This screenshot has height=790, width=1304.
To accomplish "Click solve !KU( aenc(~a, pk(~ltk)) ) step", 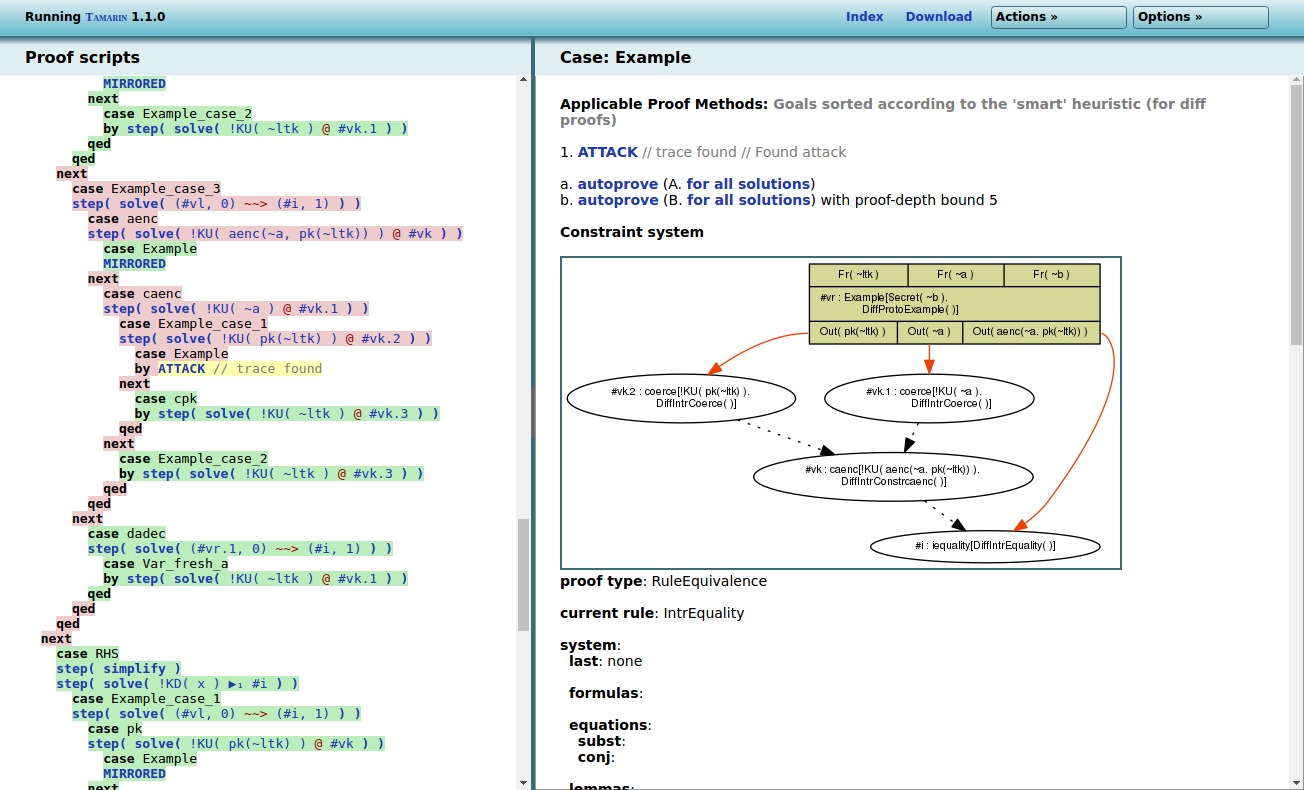I will (275, 234).
